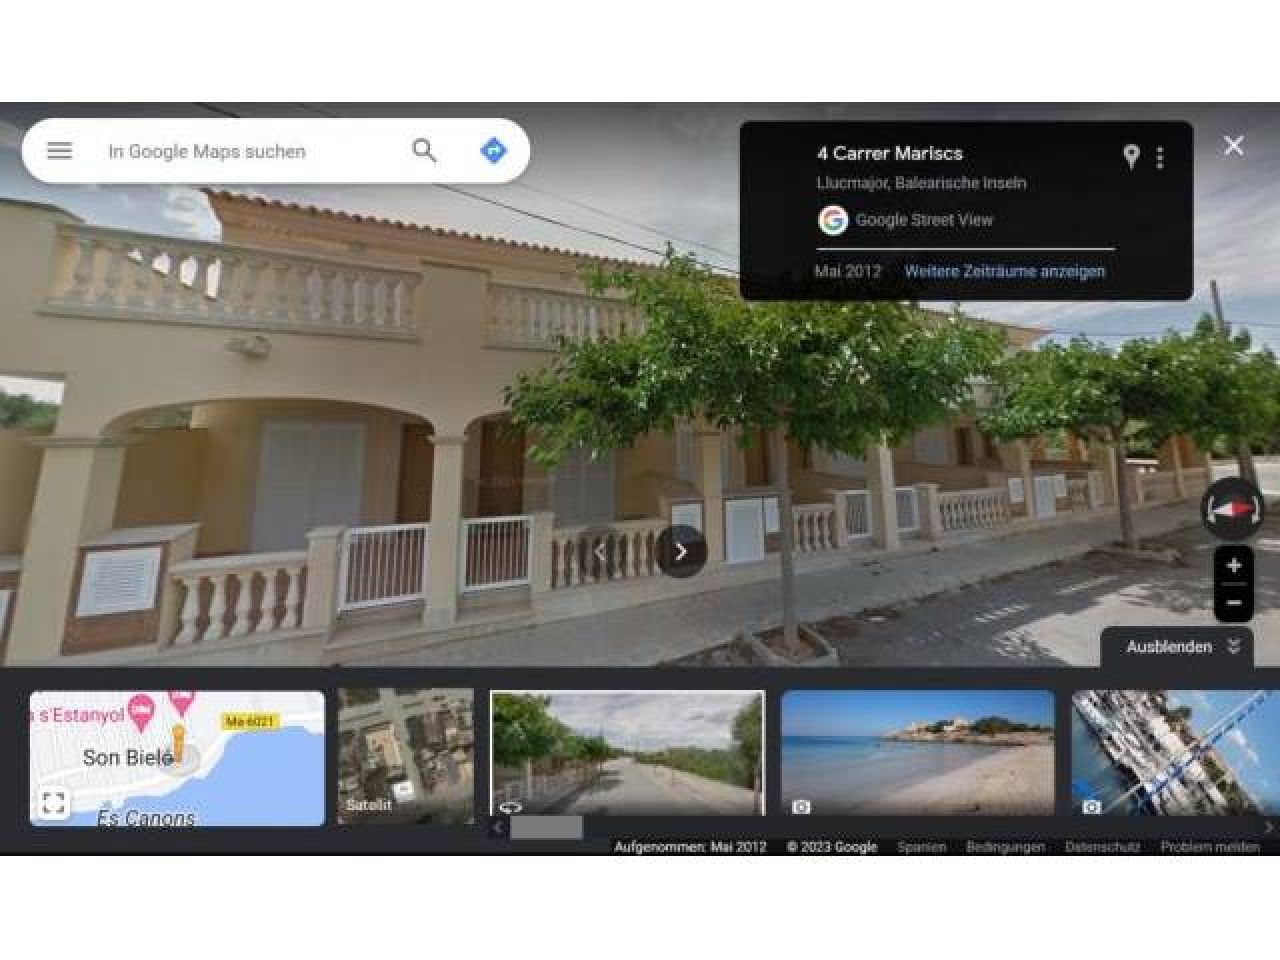This screenshot has height=960, width=1280.
Task: Report via Problem melden link
Action: (x=1209, y=847)
